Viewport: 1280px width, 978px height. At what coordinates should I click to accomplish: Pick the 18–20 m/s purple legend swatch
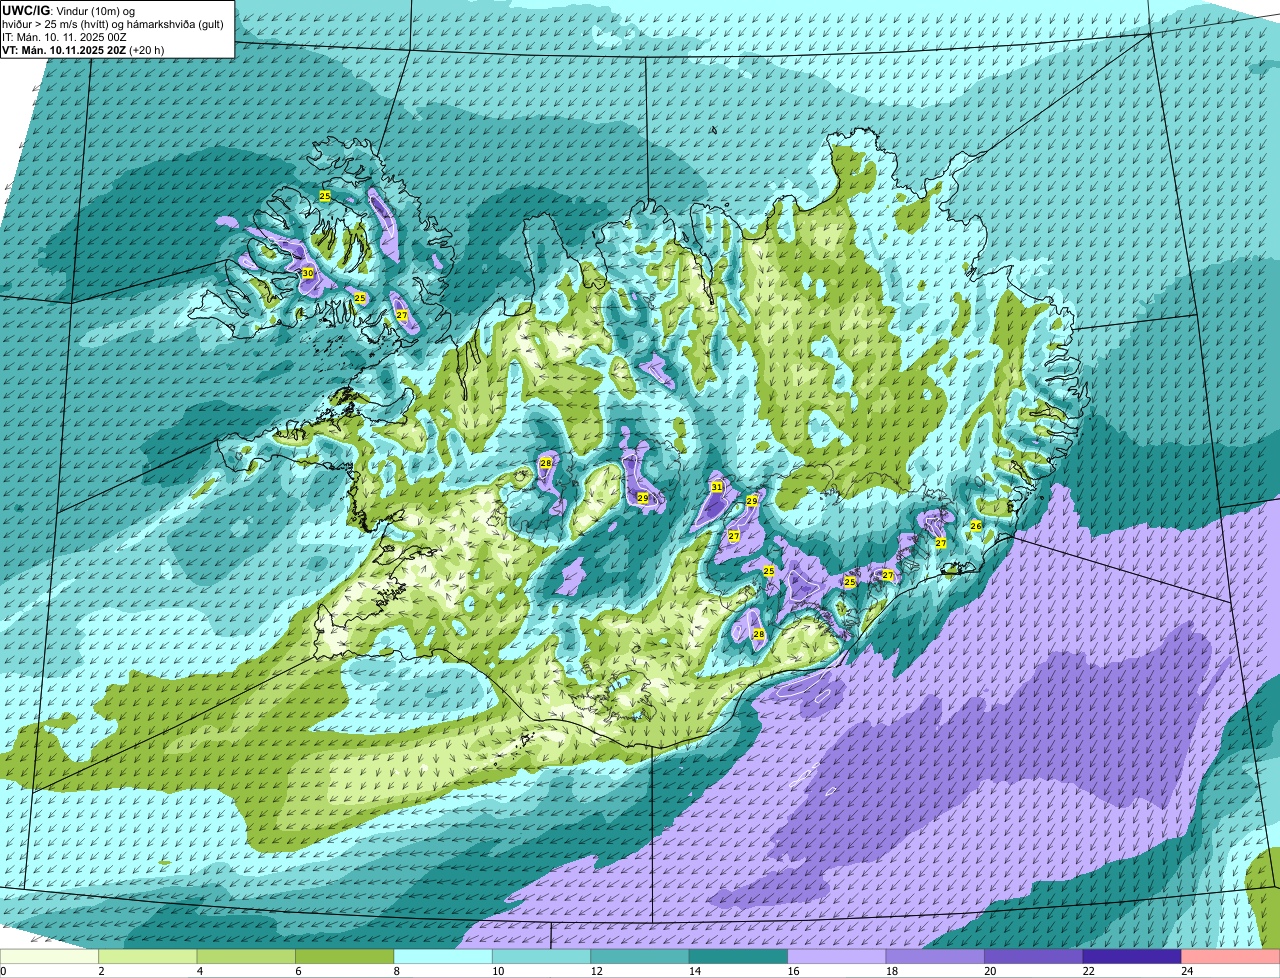(x=937, y=957)
